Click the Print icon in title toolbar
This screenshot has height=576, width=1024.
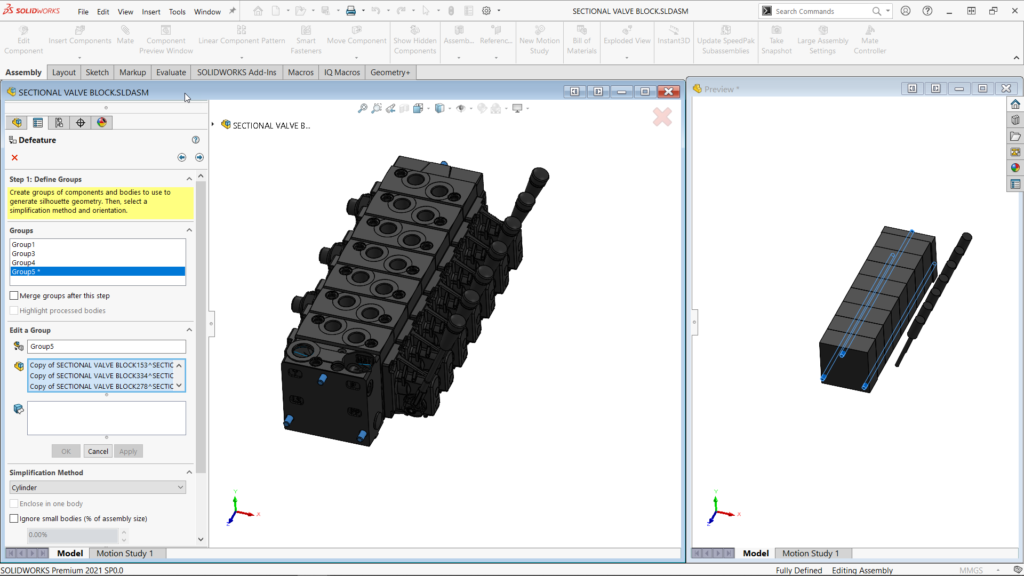(x=351, y=11)
